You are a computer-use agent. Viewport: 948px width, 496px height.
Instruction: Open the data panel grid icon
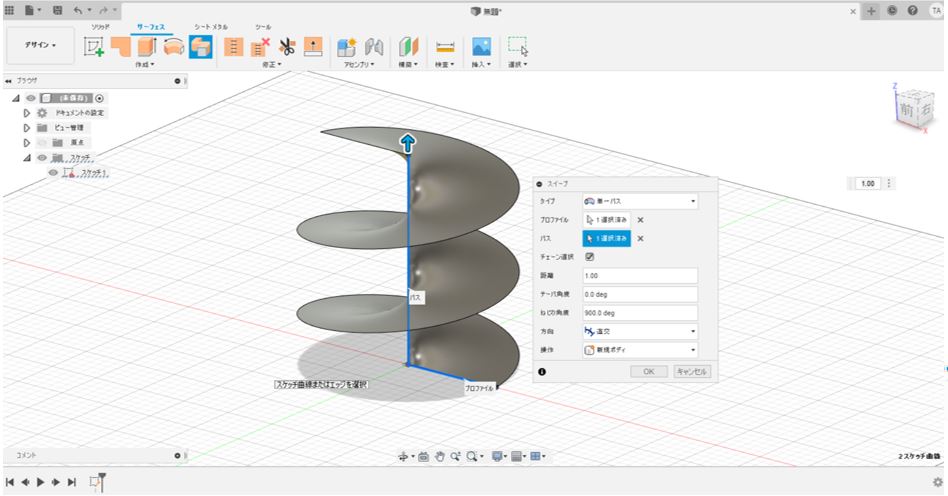point(9,11)
